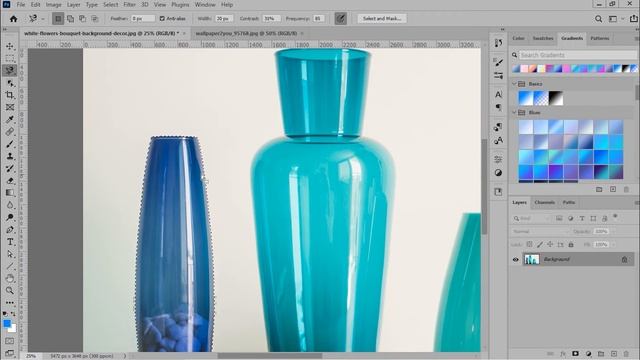Switch to wallpaper2you document tab
This screenshot has width=640, height=360.
tap(246, 33)
